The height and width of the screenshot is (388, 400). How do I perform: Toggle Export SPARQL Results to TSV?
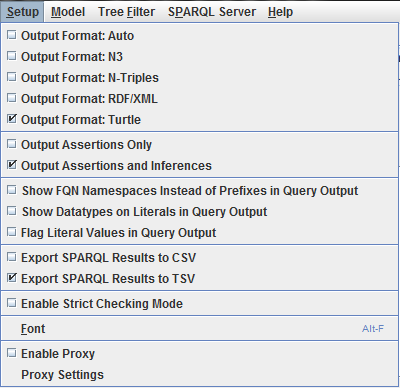pyautogui.click(x=199, y=278)
